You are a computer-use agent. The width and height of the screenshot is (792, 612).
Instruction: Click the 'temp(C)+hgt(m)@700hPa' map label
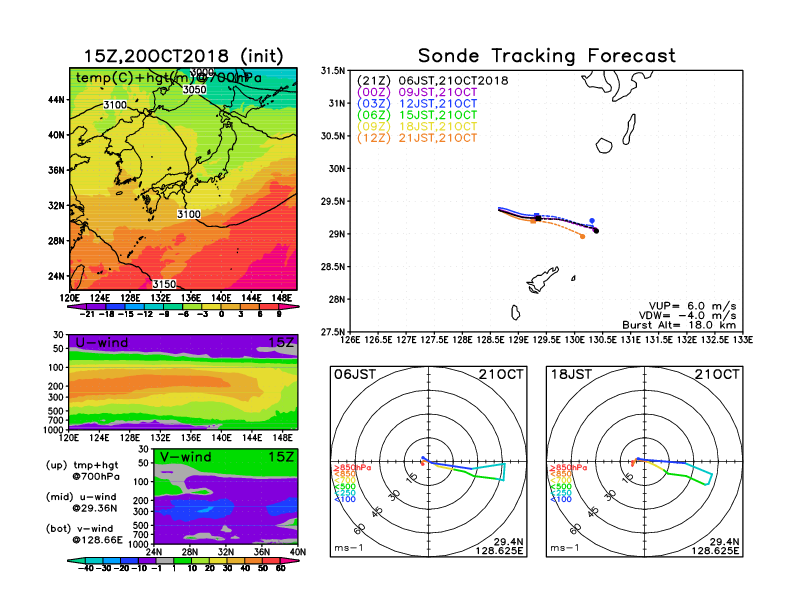[169, 78]
